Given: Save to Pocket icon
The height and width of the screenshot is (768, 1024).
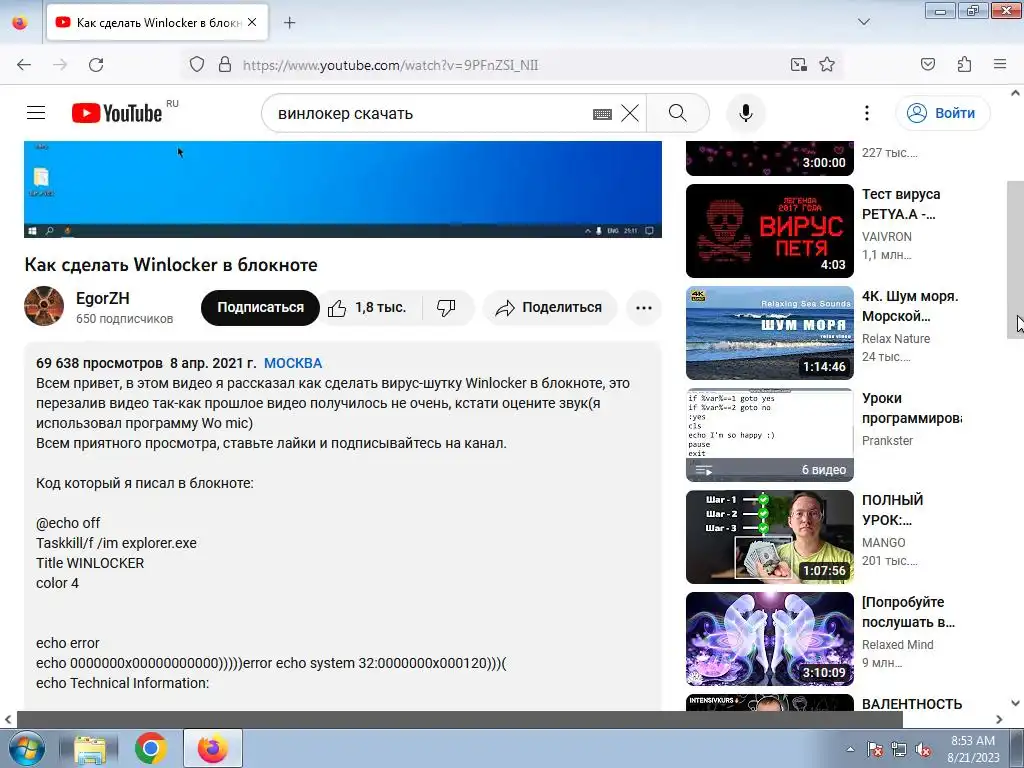Looking at the screenshot, I should [x=928, y=65].
